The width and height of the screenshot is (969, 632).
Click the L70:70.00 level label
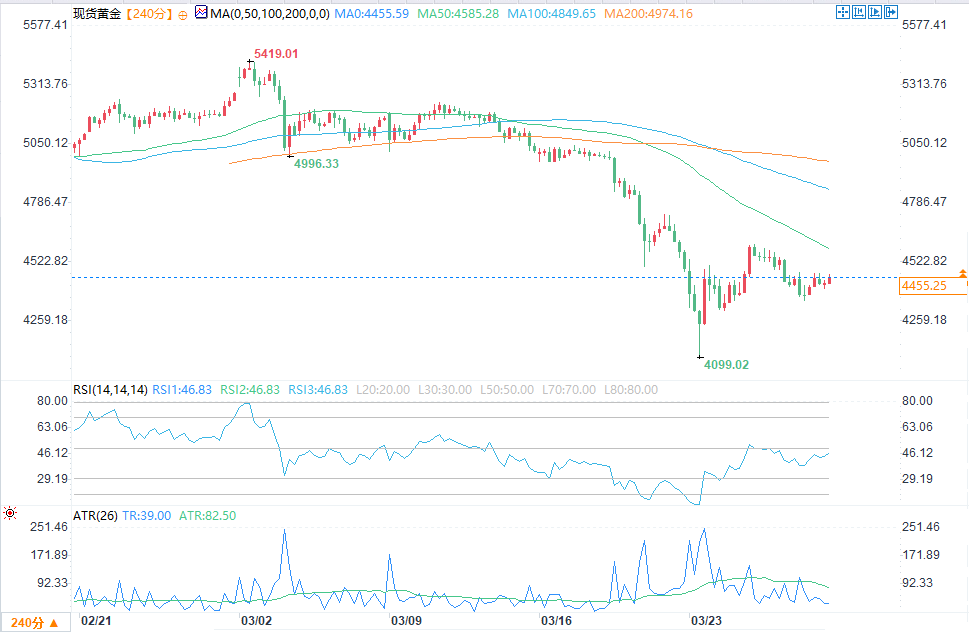click(569, 390)
